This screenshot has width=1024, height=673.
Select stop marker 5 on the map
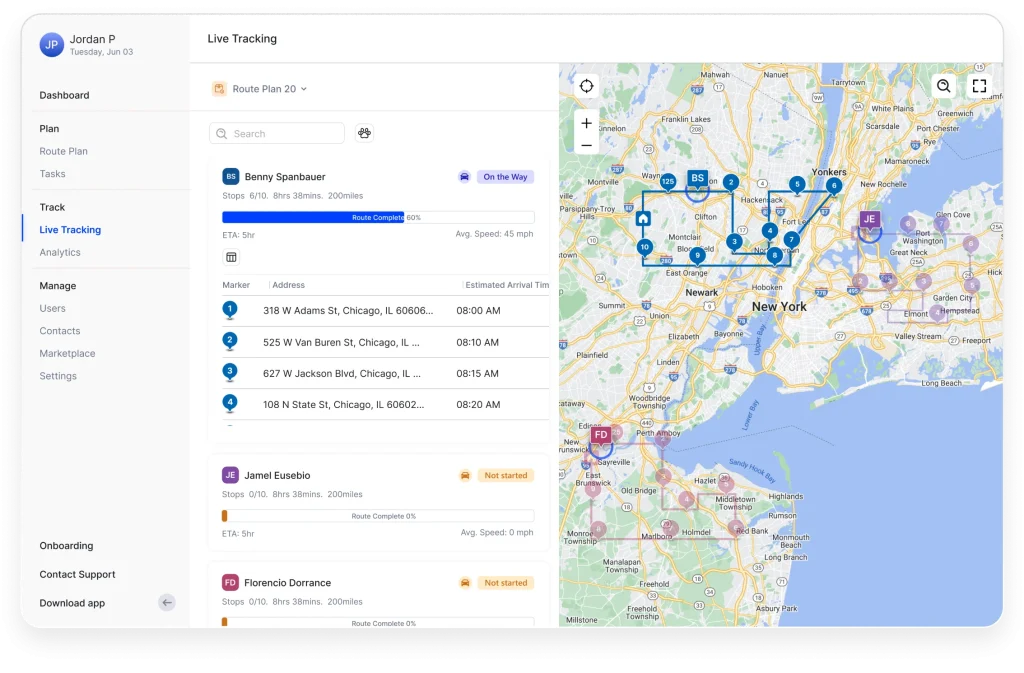(797, 185)
